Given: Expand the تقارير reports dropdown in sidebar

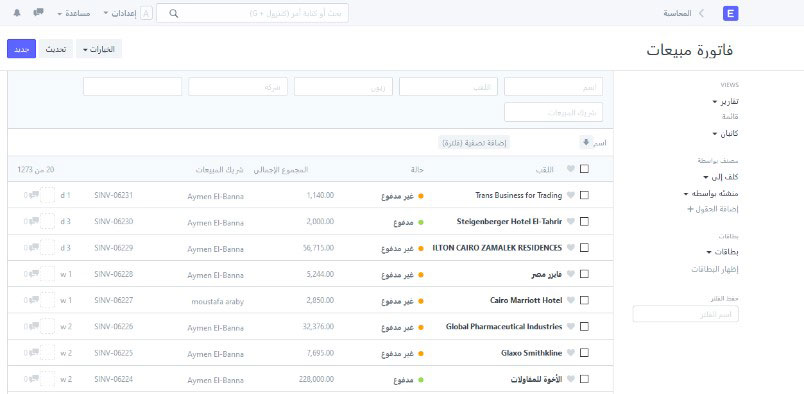Looking at the screenshot, I should point(725,102).
